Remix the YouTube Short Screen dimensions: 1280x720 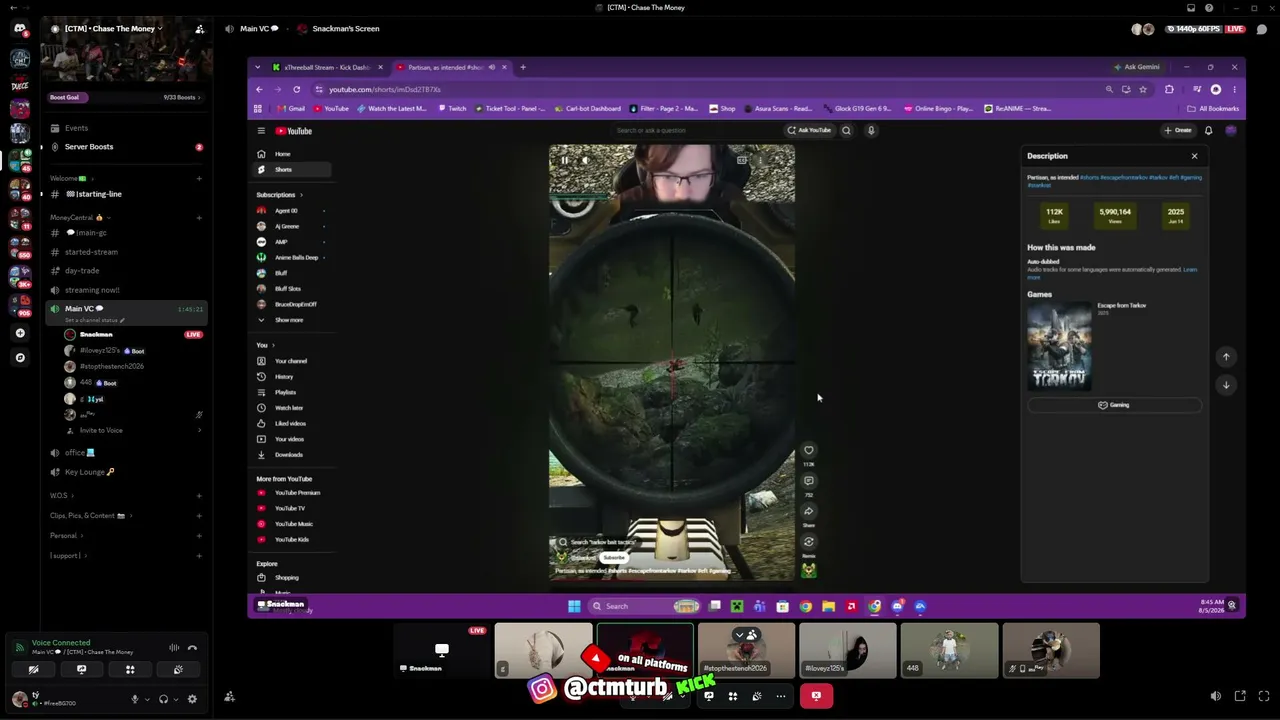click(809, 542)
